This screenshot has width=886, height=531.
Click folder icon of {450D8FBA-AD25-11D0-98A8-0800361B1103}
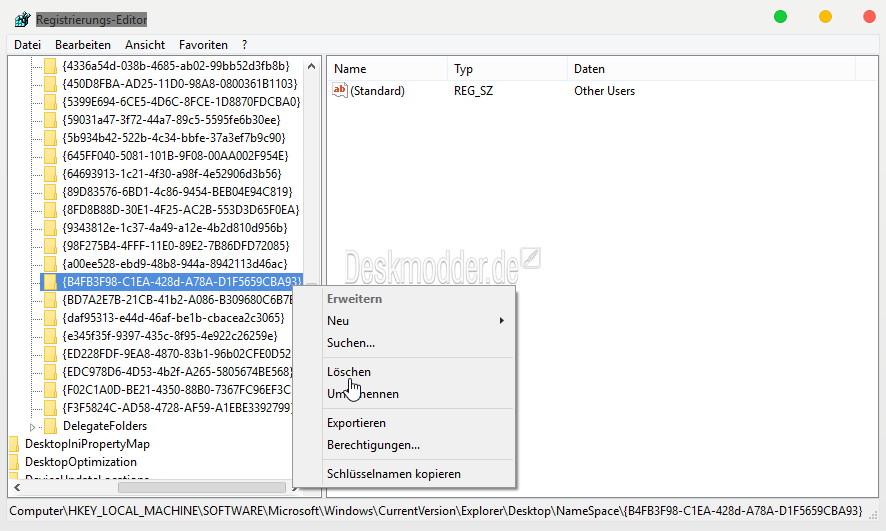coord(50,84)
